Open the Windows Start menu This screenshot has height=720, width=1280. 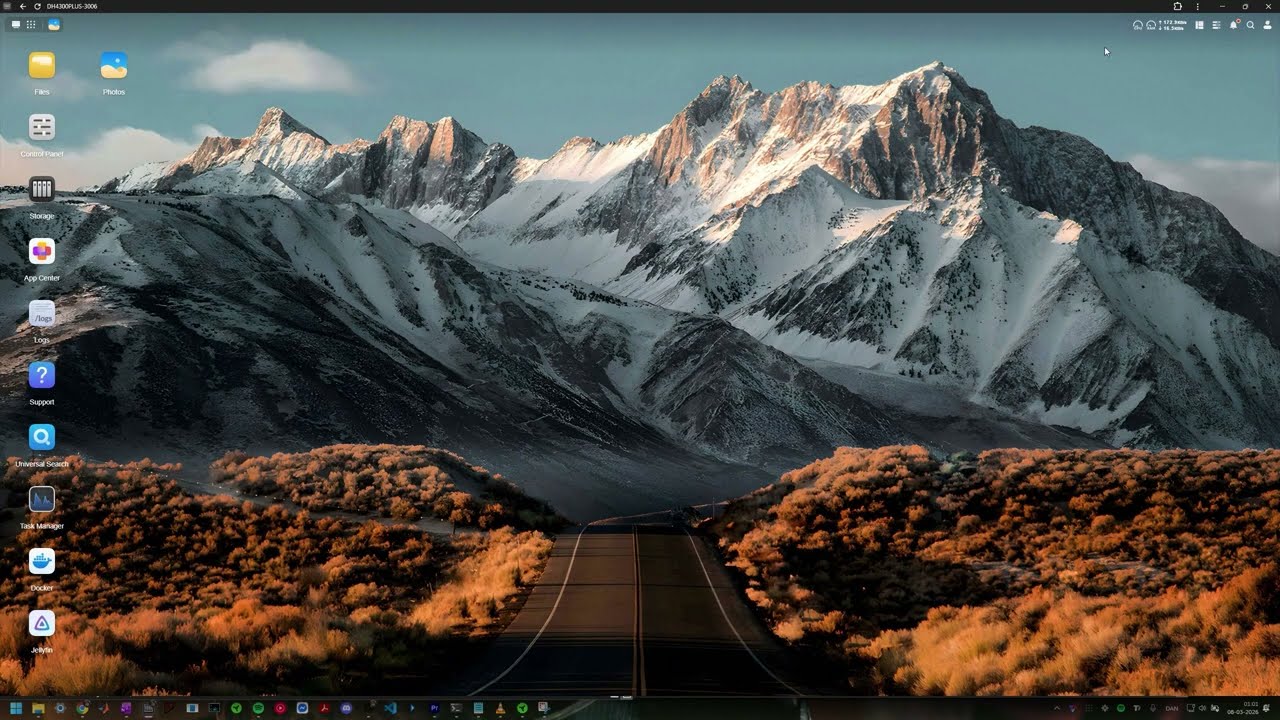(x=16, y=708)
